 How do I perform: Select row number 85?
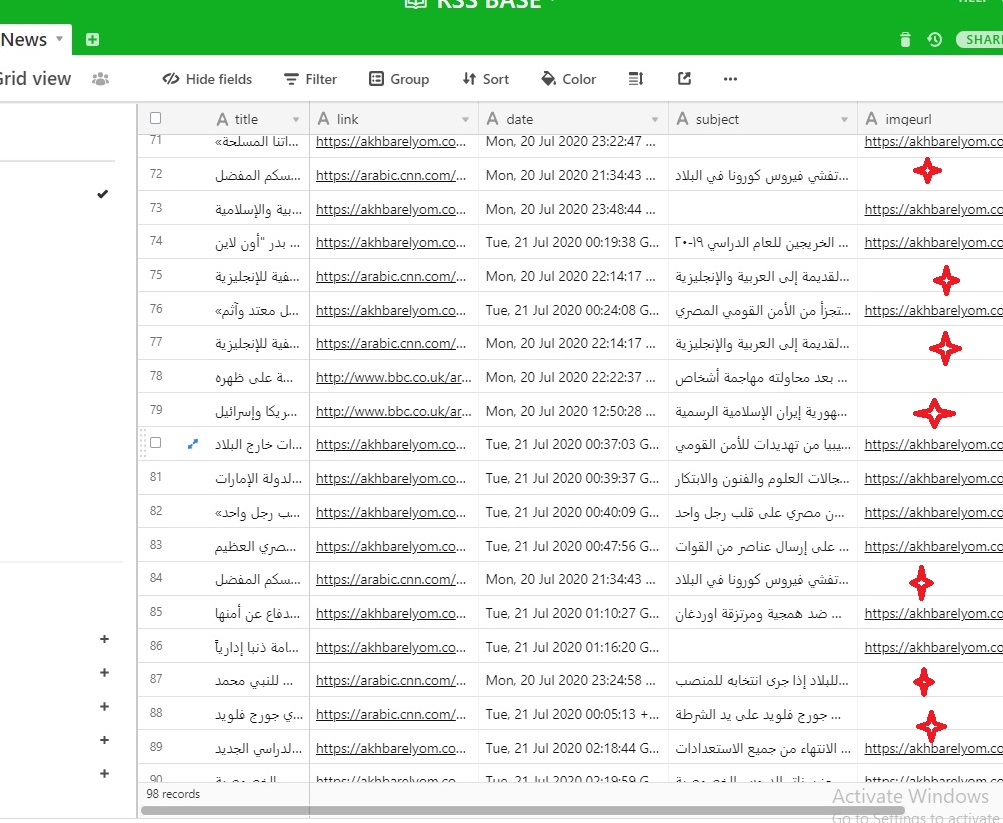pos(156,612)
